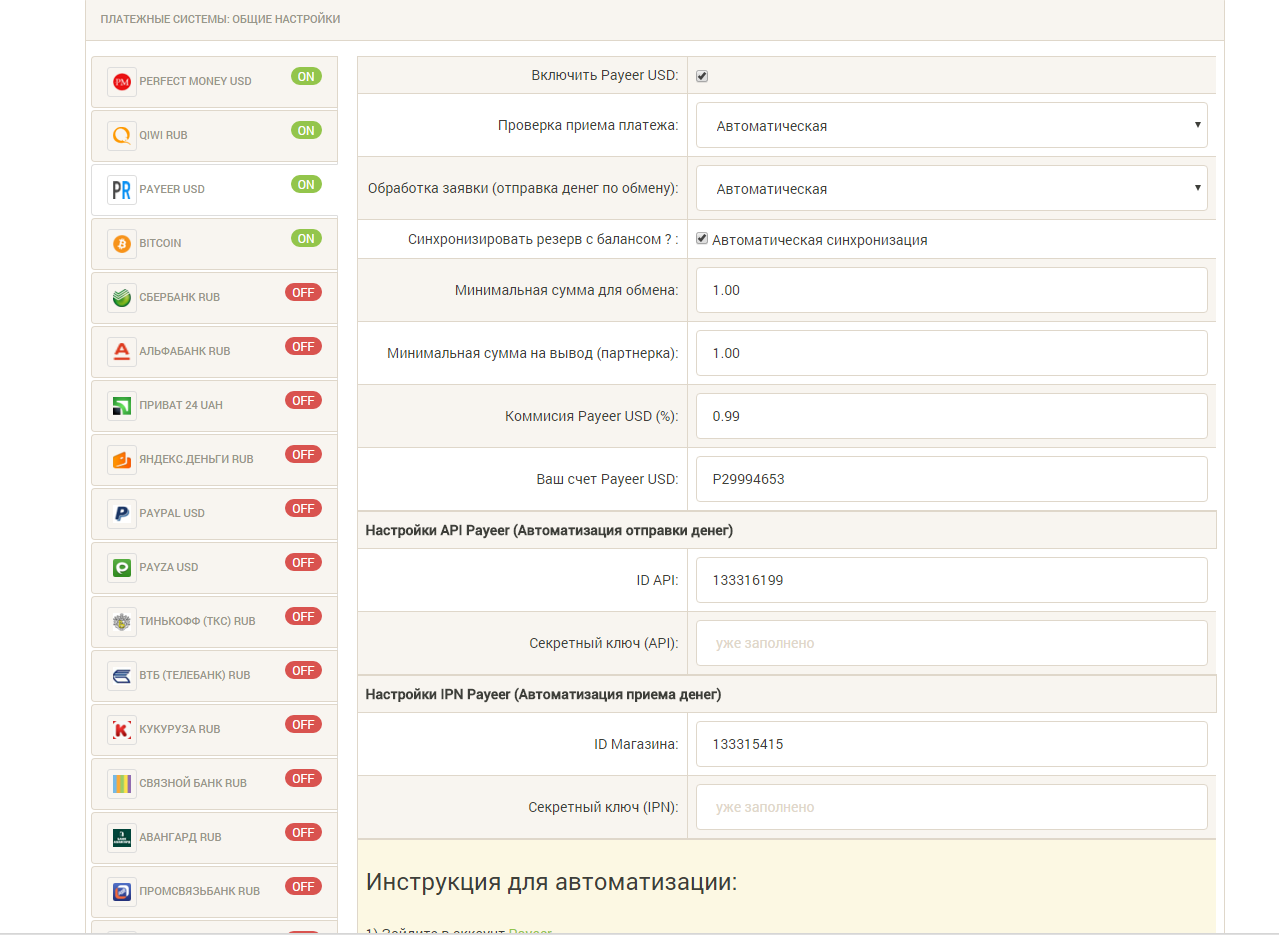Click the Секретный ключ (API) field

951,643
